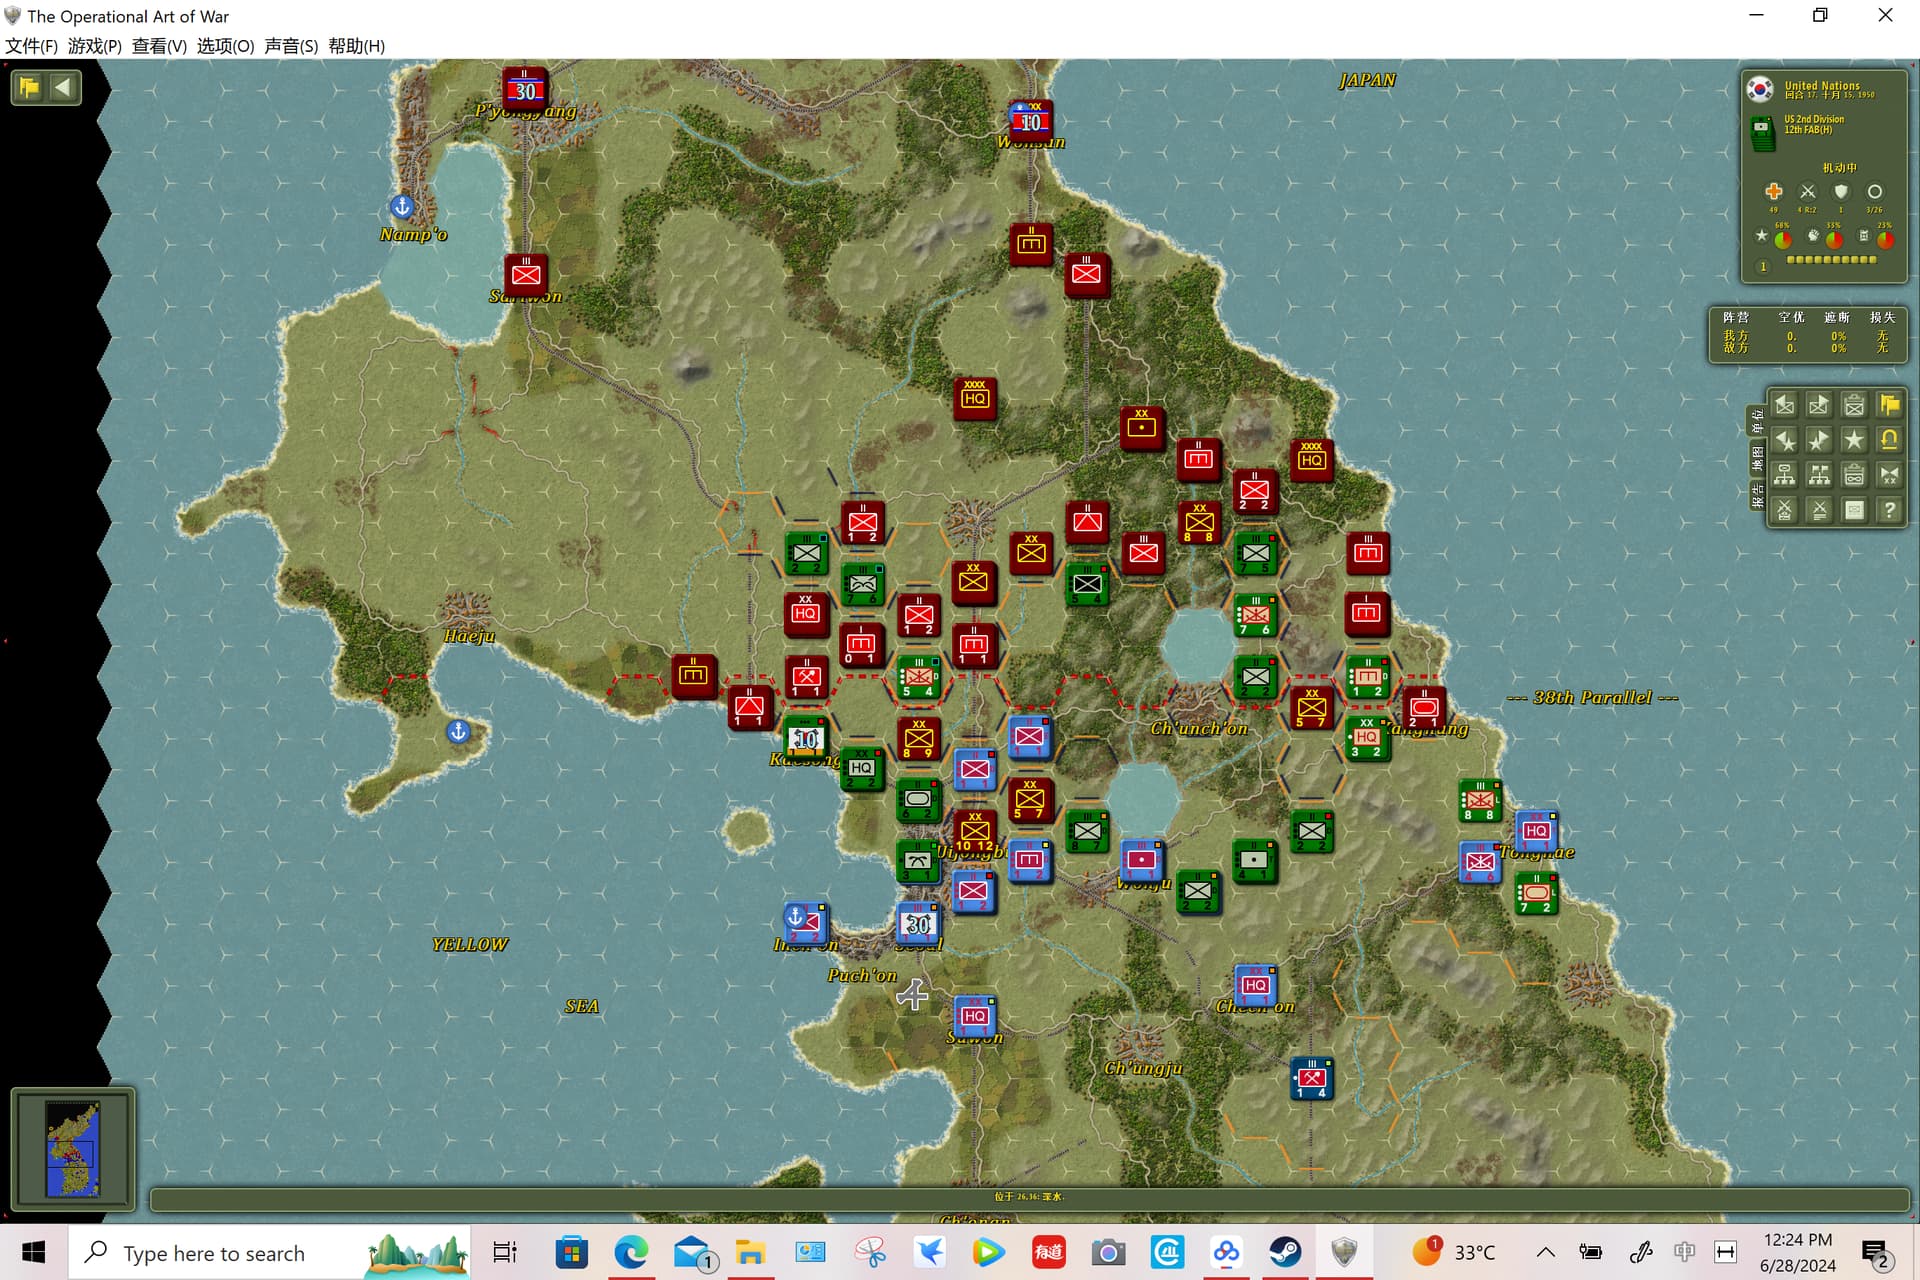Open Steam from the taskbar

(x=1285, y=1252)
